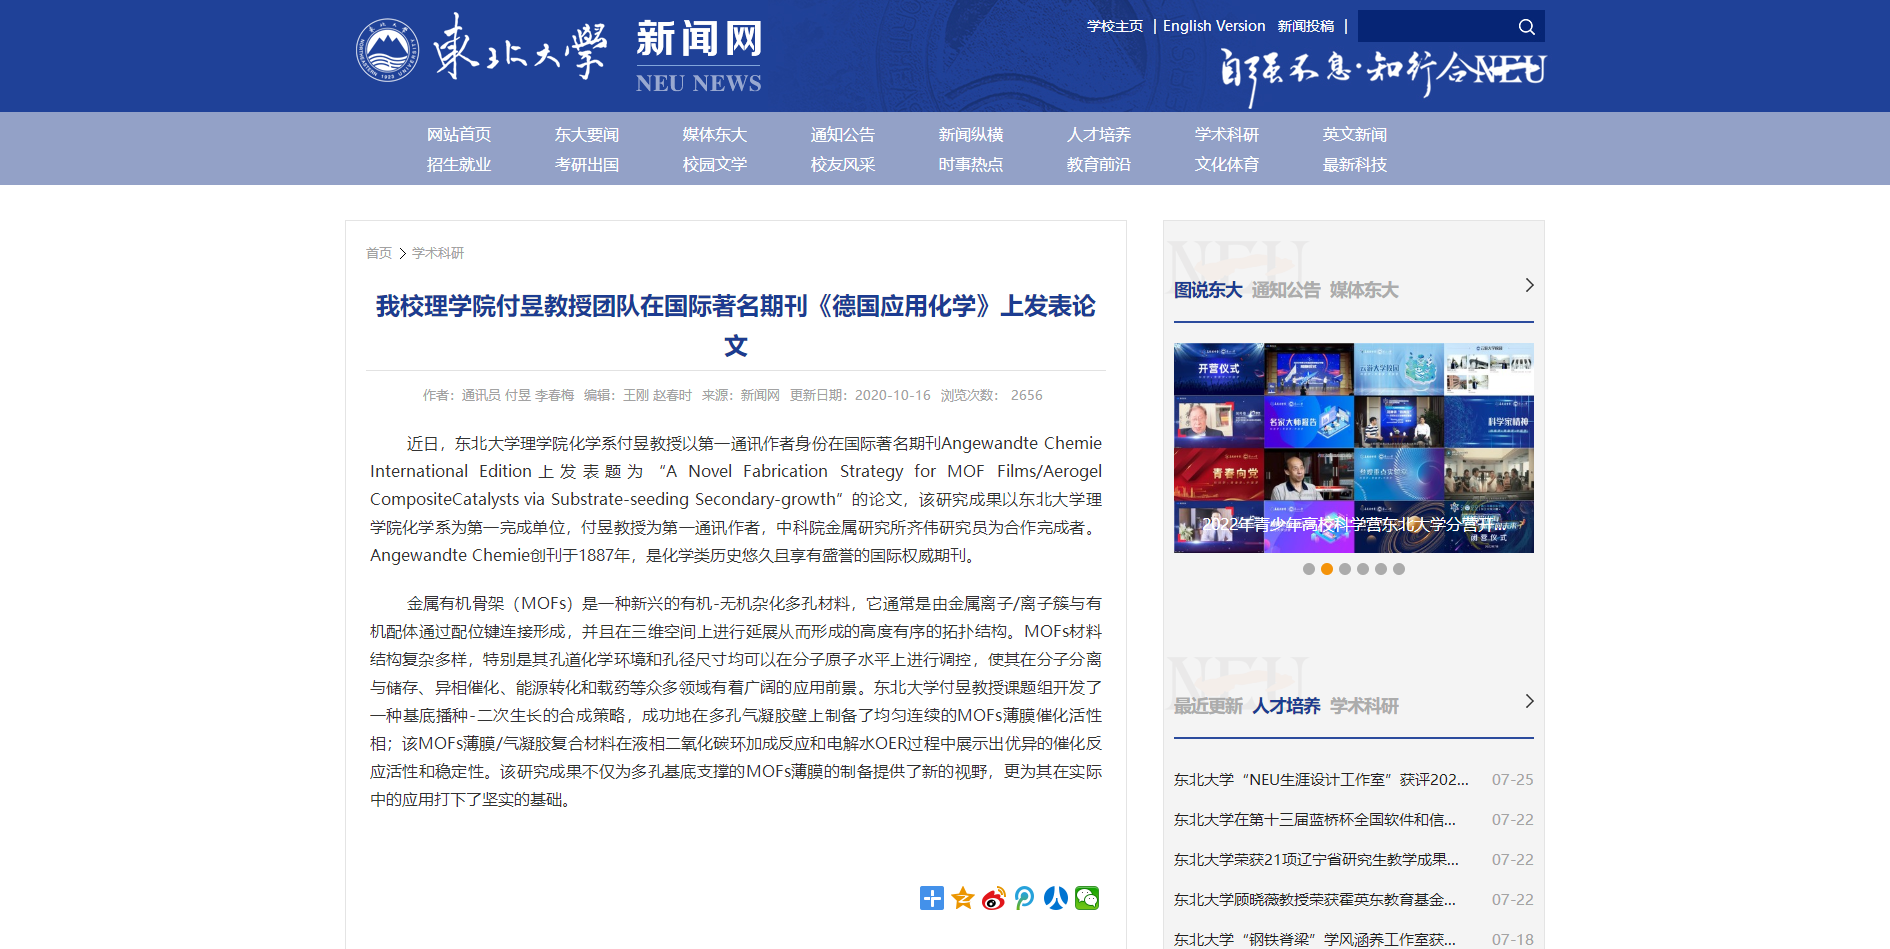Image resolution: width=1890 pixels, height=949 pixels.
Task: Click the search magnifier icon
Action: [1526, 27]
